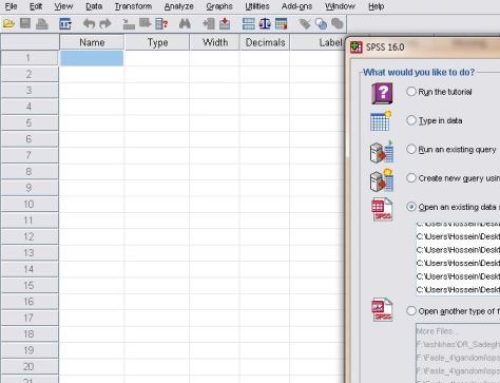Click the Select Cases toolbar icon
The height and width of the screenshot is (383, 500).
281,24
